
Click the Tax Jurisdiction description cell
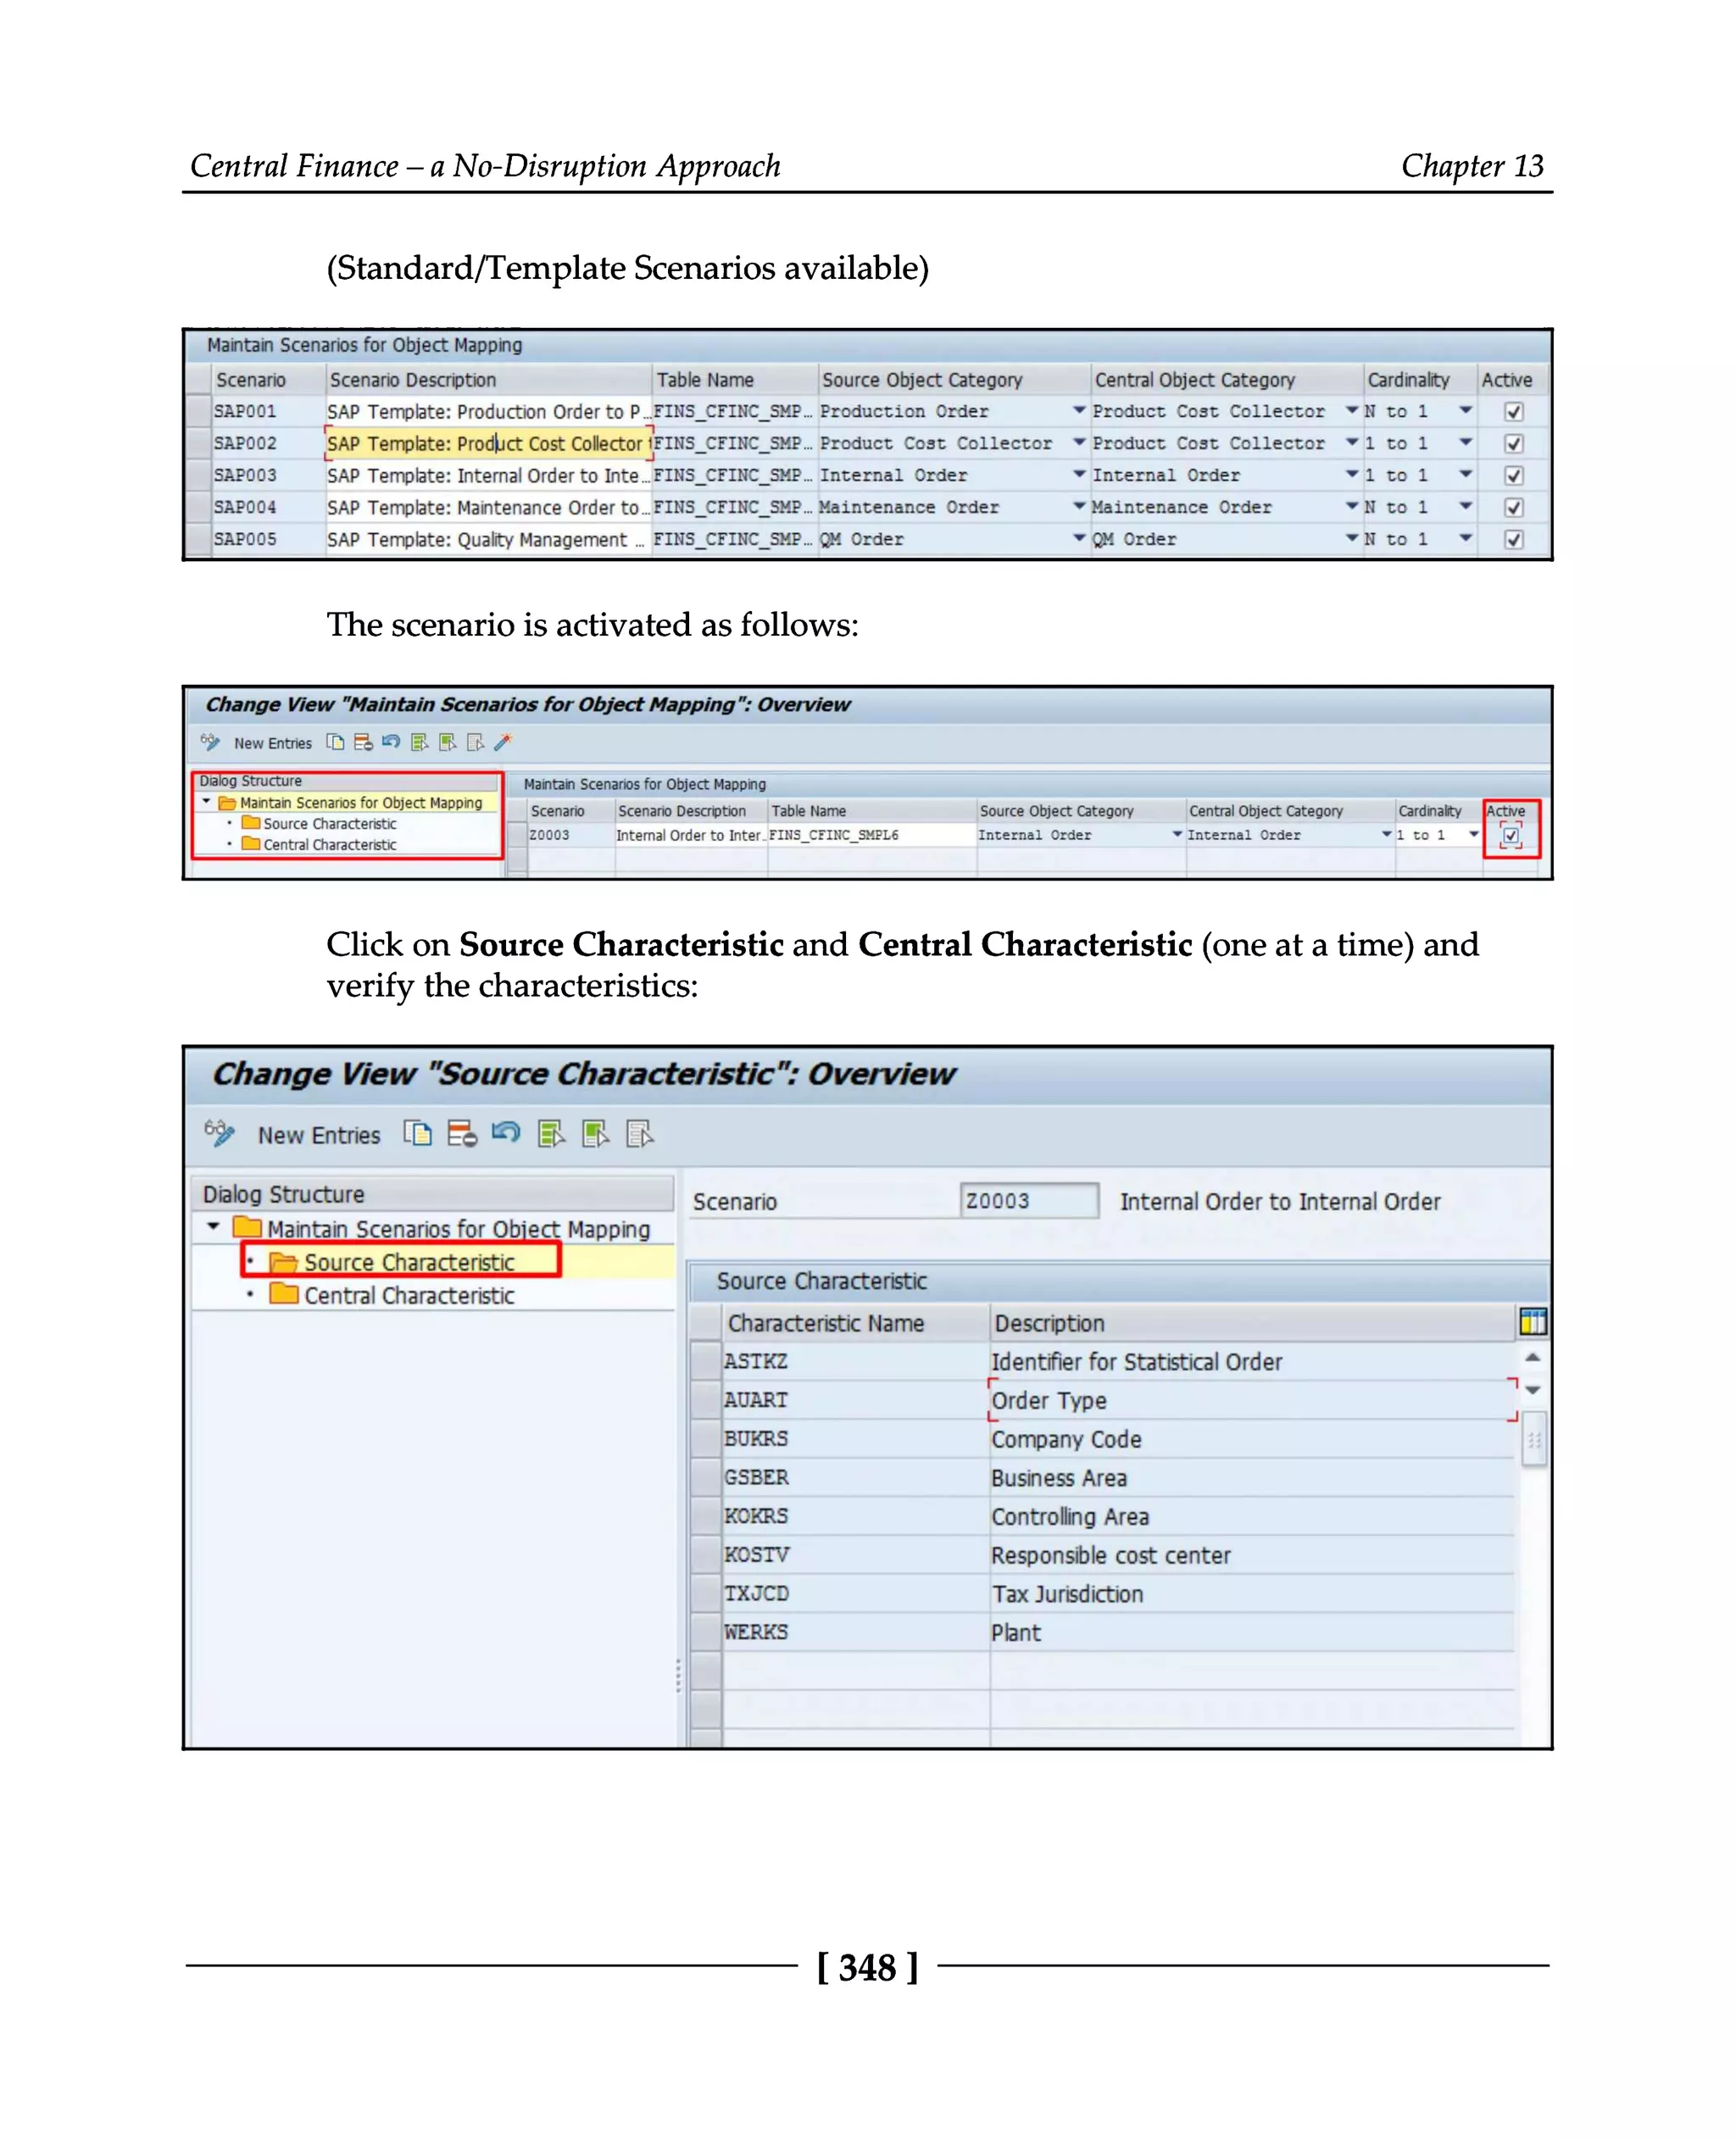tap(1253, 1593)
